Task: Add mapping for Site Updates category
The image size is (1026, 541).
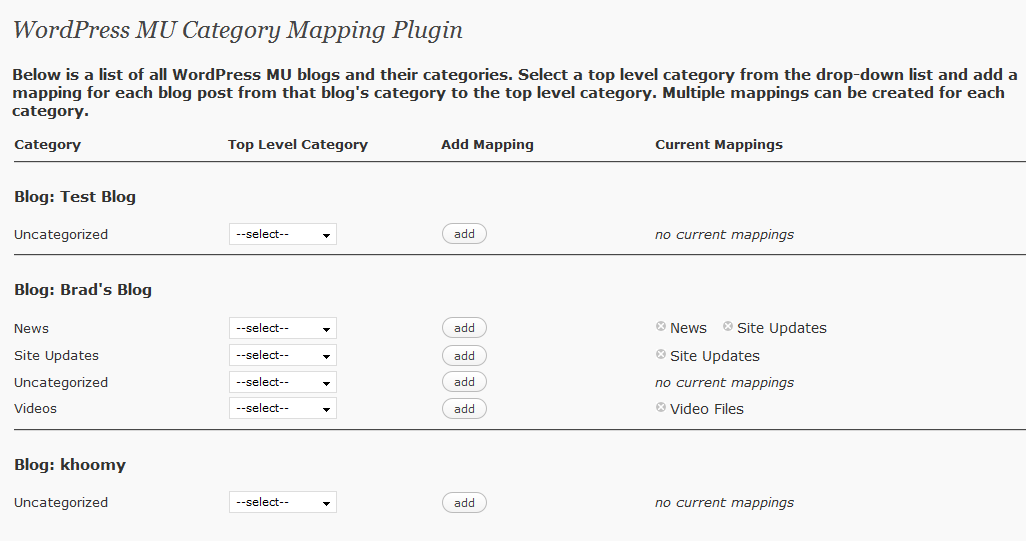Action: tap(464, 356)
